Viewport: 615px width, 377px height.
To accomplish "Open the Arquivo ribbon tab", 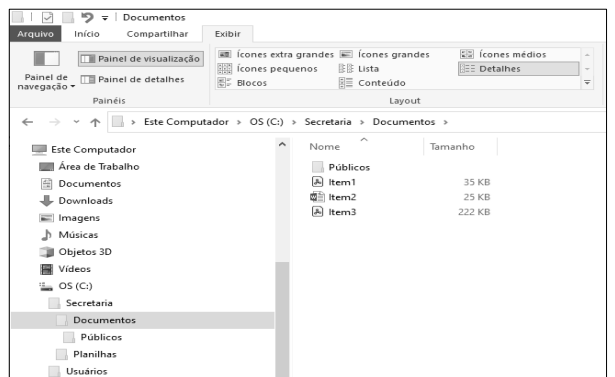I will [35, 34].
